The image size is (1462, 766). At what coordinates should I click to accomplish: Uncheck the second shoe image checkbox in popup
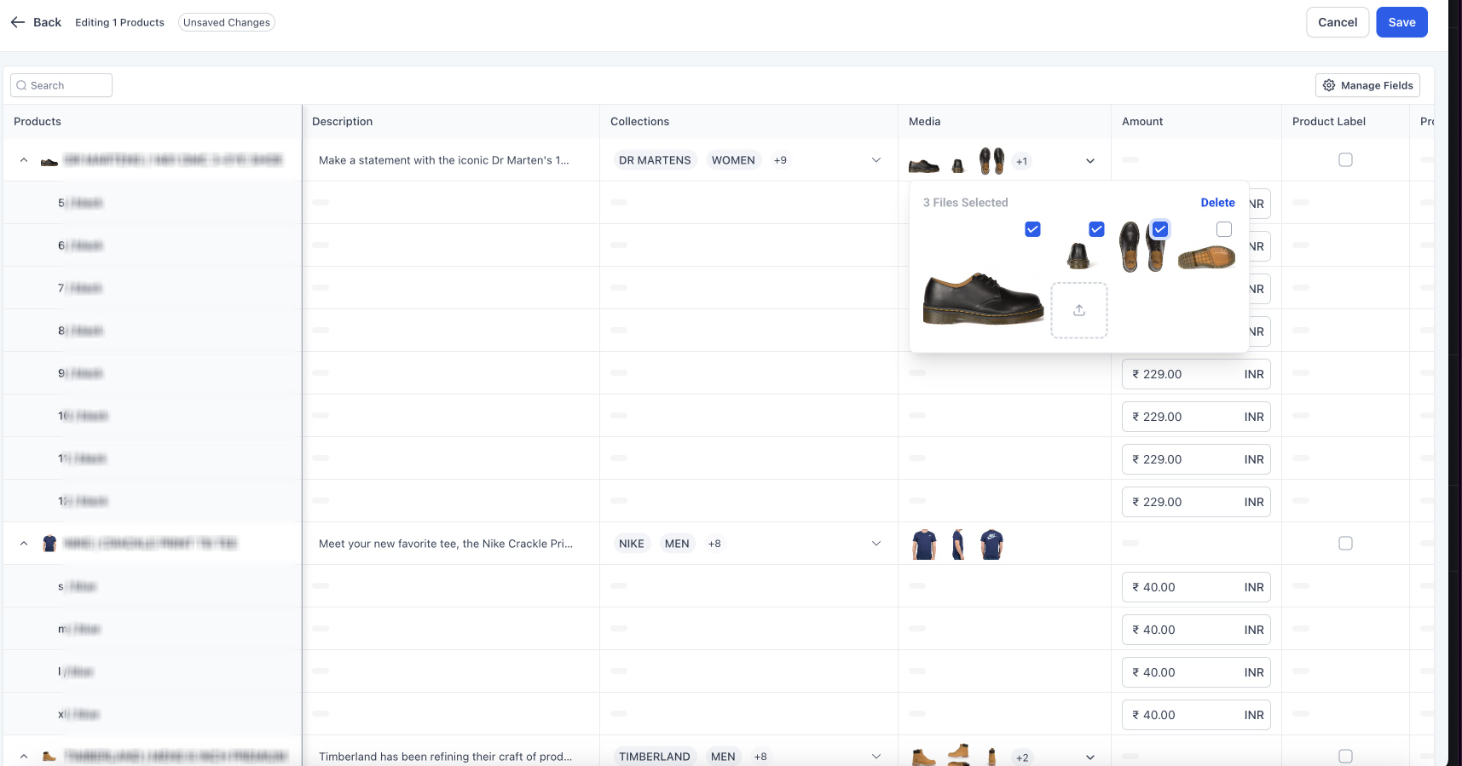1097,229
